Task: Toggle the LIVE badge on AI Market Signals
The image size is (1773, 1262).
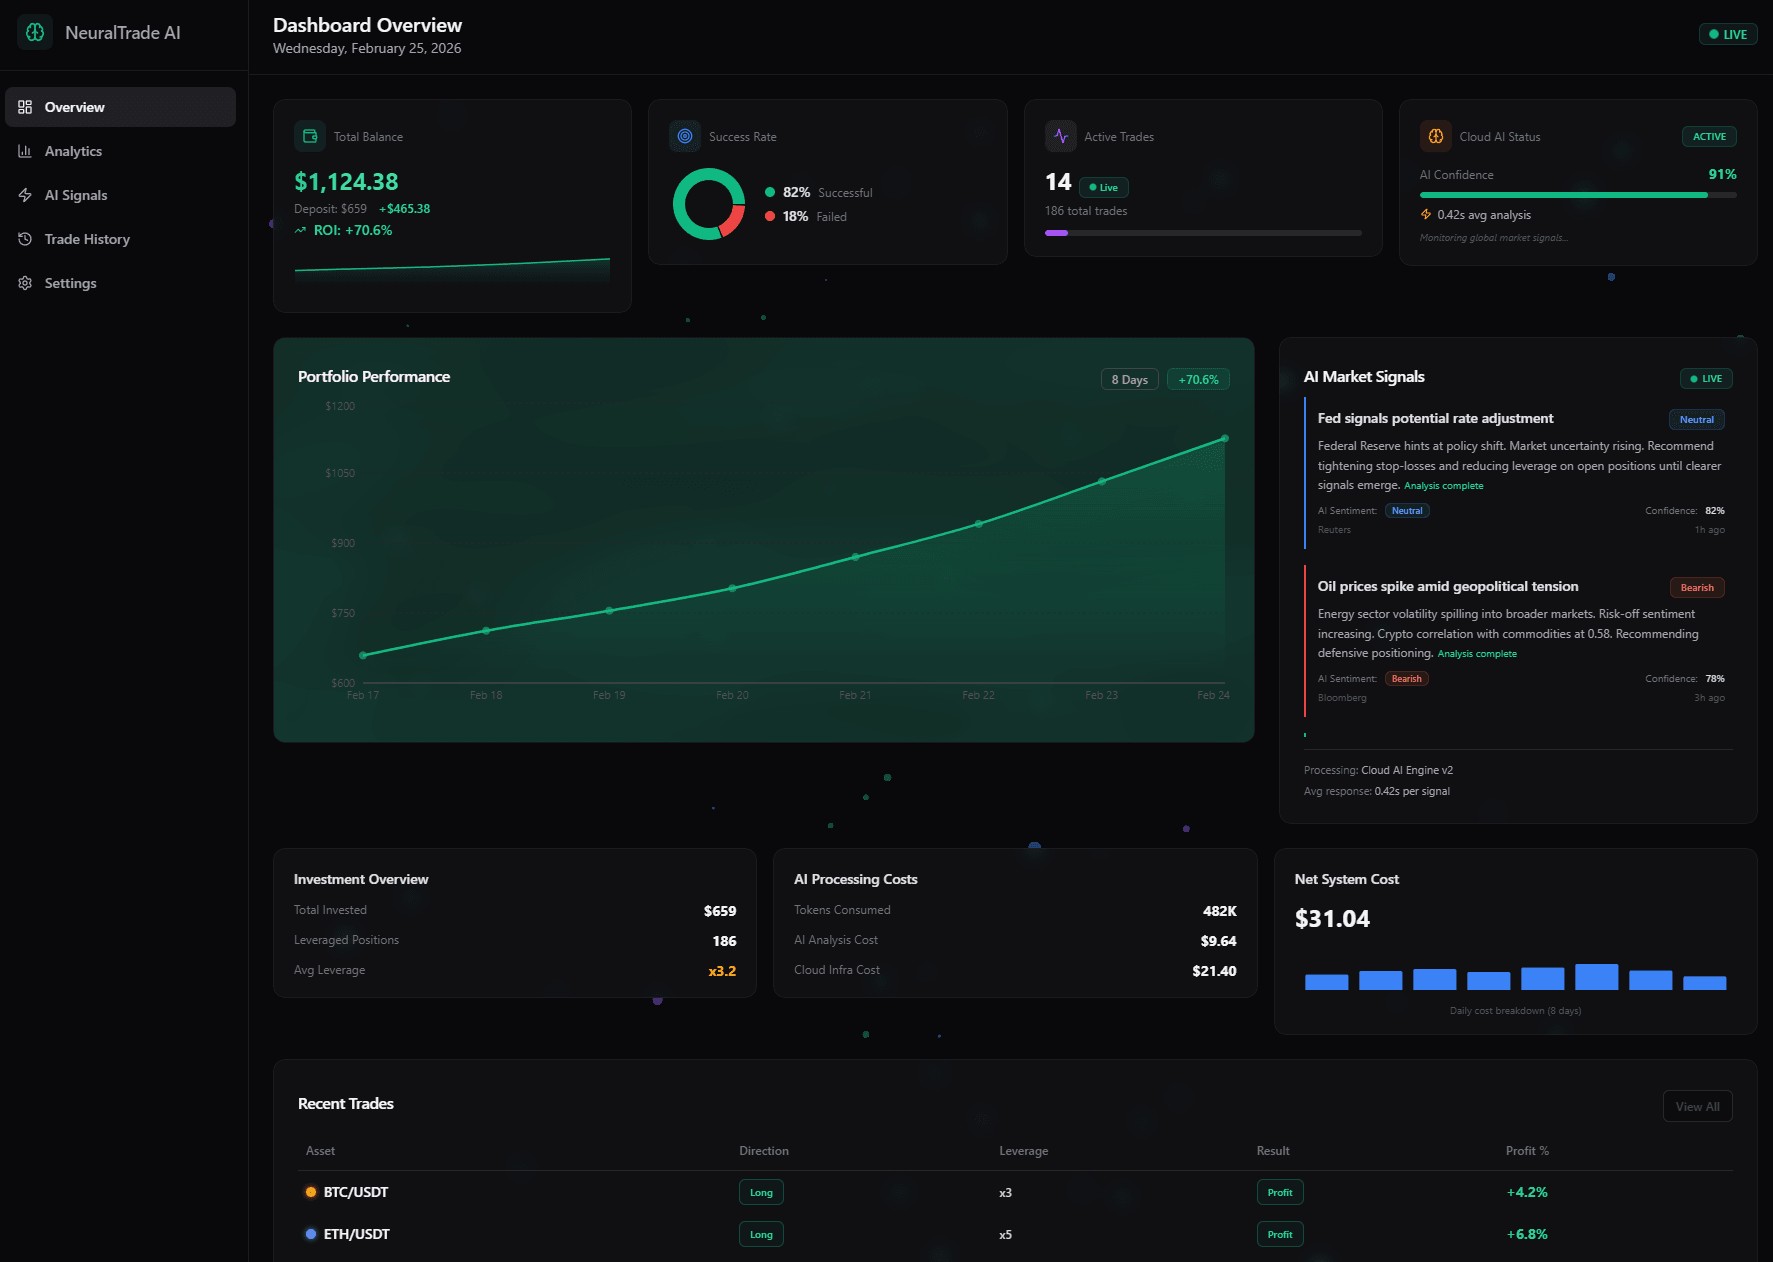Action: coord(1706,378)
